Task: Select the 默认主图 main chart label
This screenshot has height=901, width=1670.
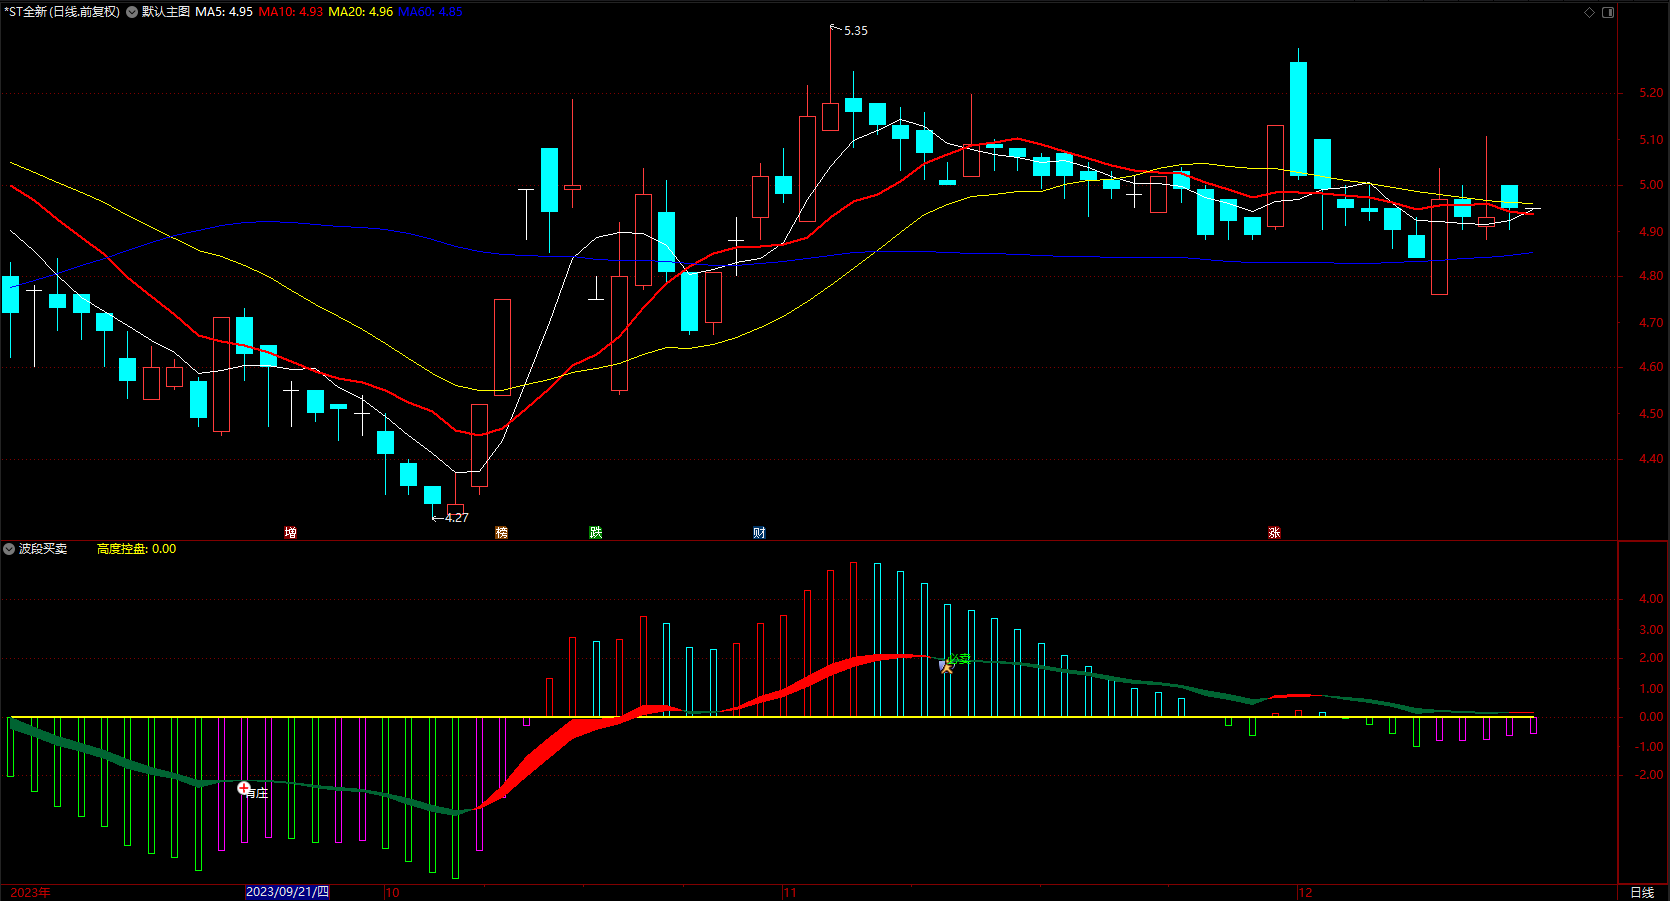Action: coord(166,12)
